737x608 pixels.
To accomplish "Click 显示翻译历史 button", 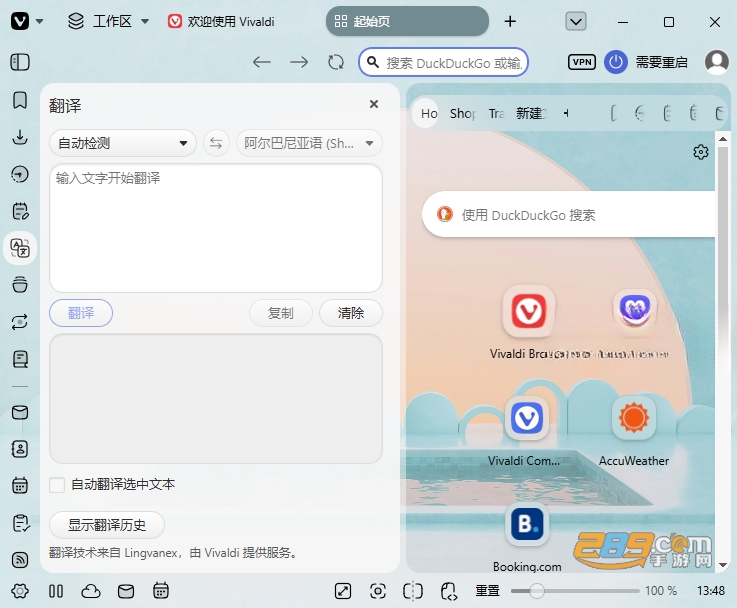I will 107,525.
